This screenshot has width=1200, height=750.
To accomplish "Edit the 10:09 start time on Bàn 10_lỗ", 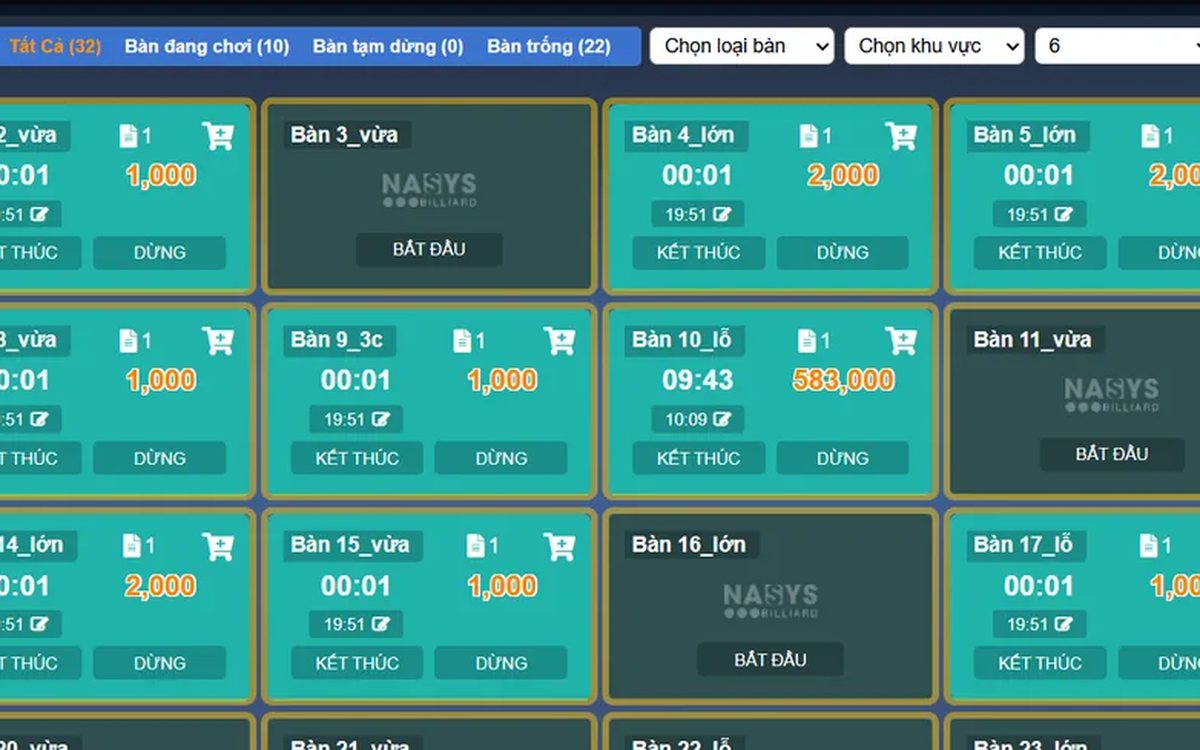I will pyautogui.click(x=722, y=419).
